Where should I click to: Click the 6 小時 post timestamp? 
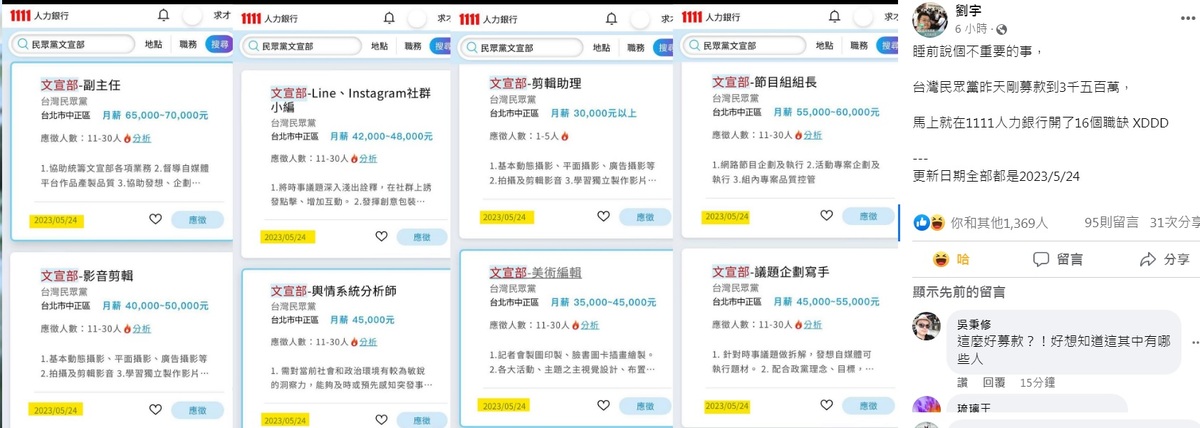tap(973, 29)
